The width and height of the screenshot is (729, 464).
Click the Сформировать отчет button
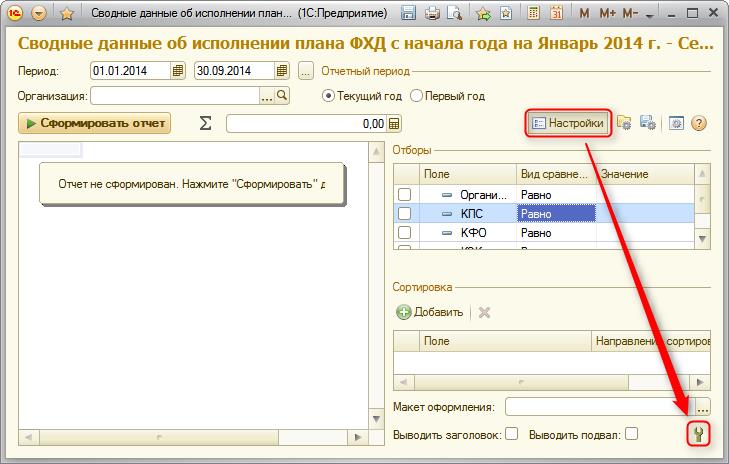pos(94,123)
